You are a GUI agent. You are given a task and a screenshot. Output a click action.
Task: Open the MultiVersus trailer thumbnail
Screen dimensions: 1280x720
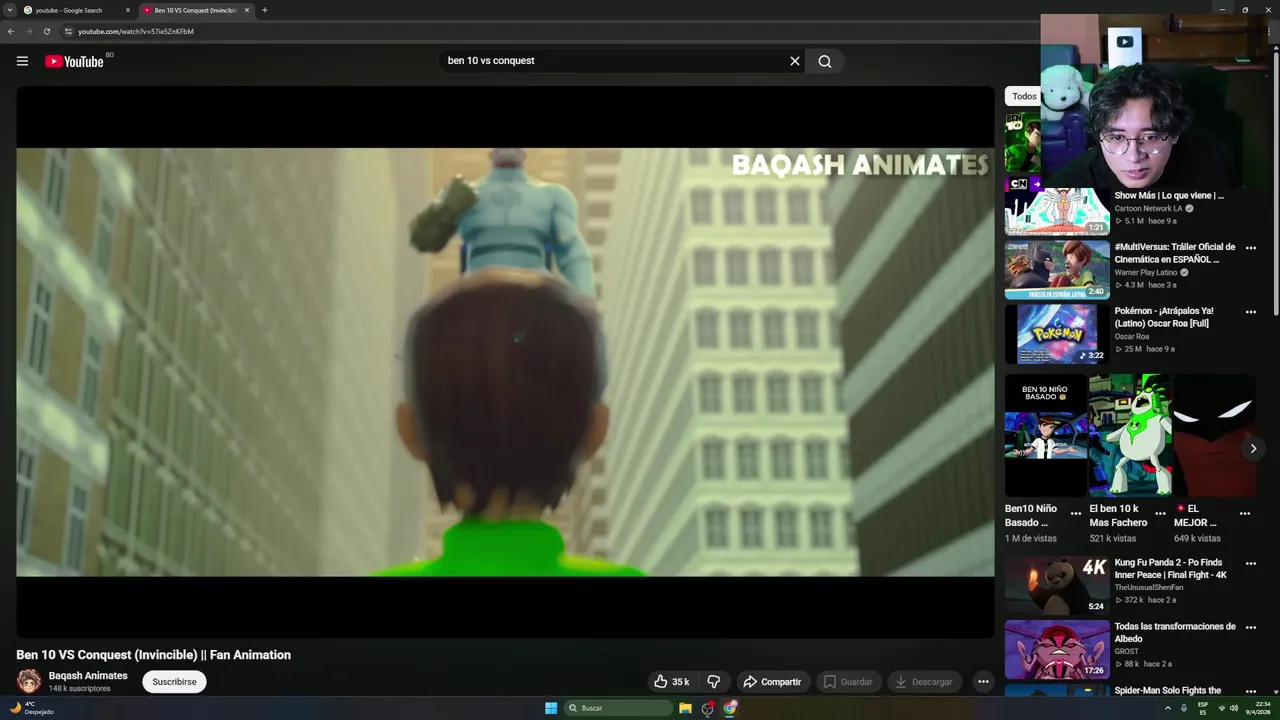(1057, 270)
